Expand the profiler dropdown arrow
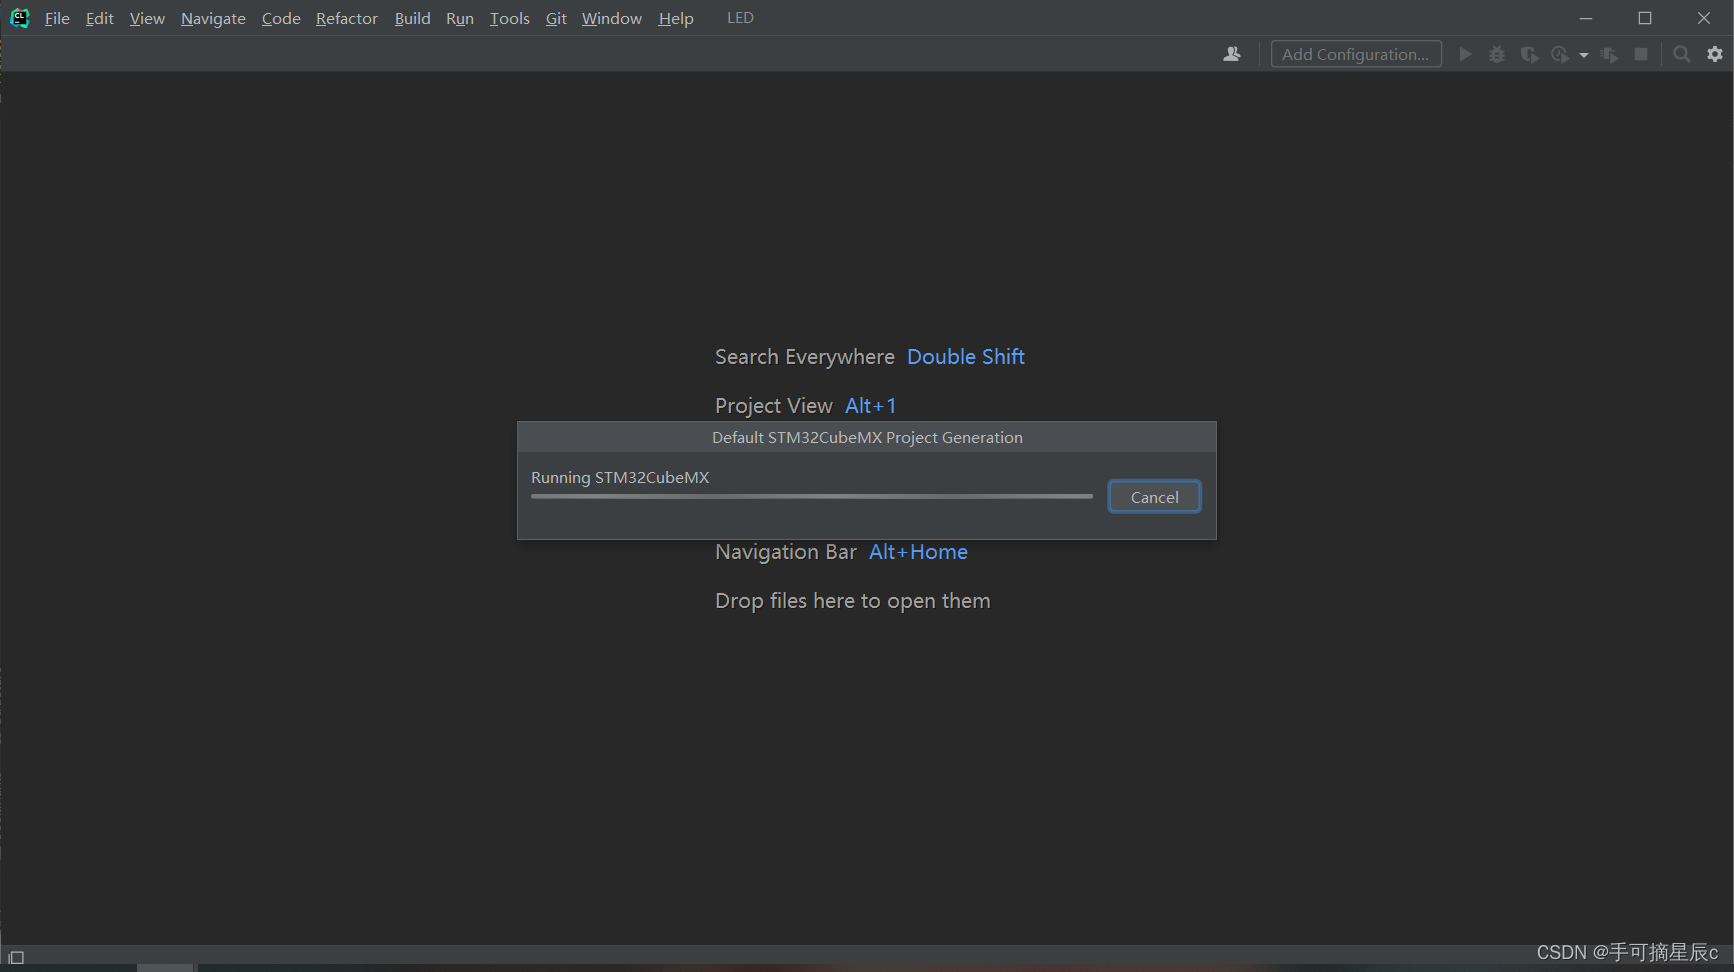Image resolution: width=1734 pixels, height=972 pixels. [x=1584, y=55]
